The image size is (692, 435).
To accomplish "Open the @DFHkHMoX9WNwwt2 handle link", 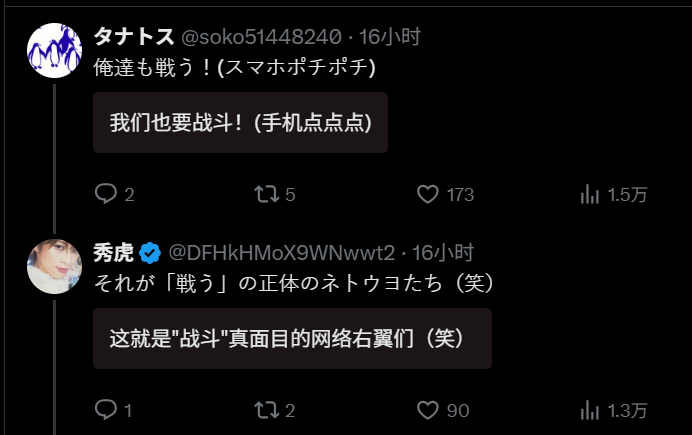I will (x=282, y=253).
